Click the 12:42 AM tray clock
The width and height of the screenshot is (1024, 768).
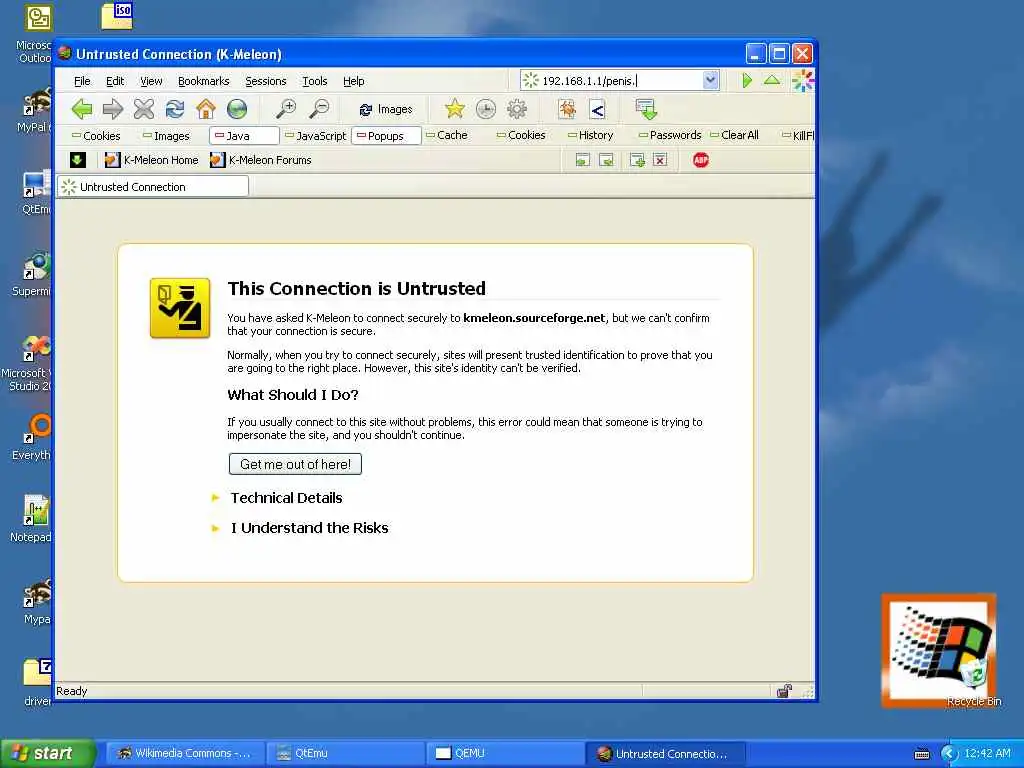click(987, 754)
